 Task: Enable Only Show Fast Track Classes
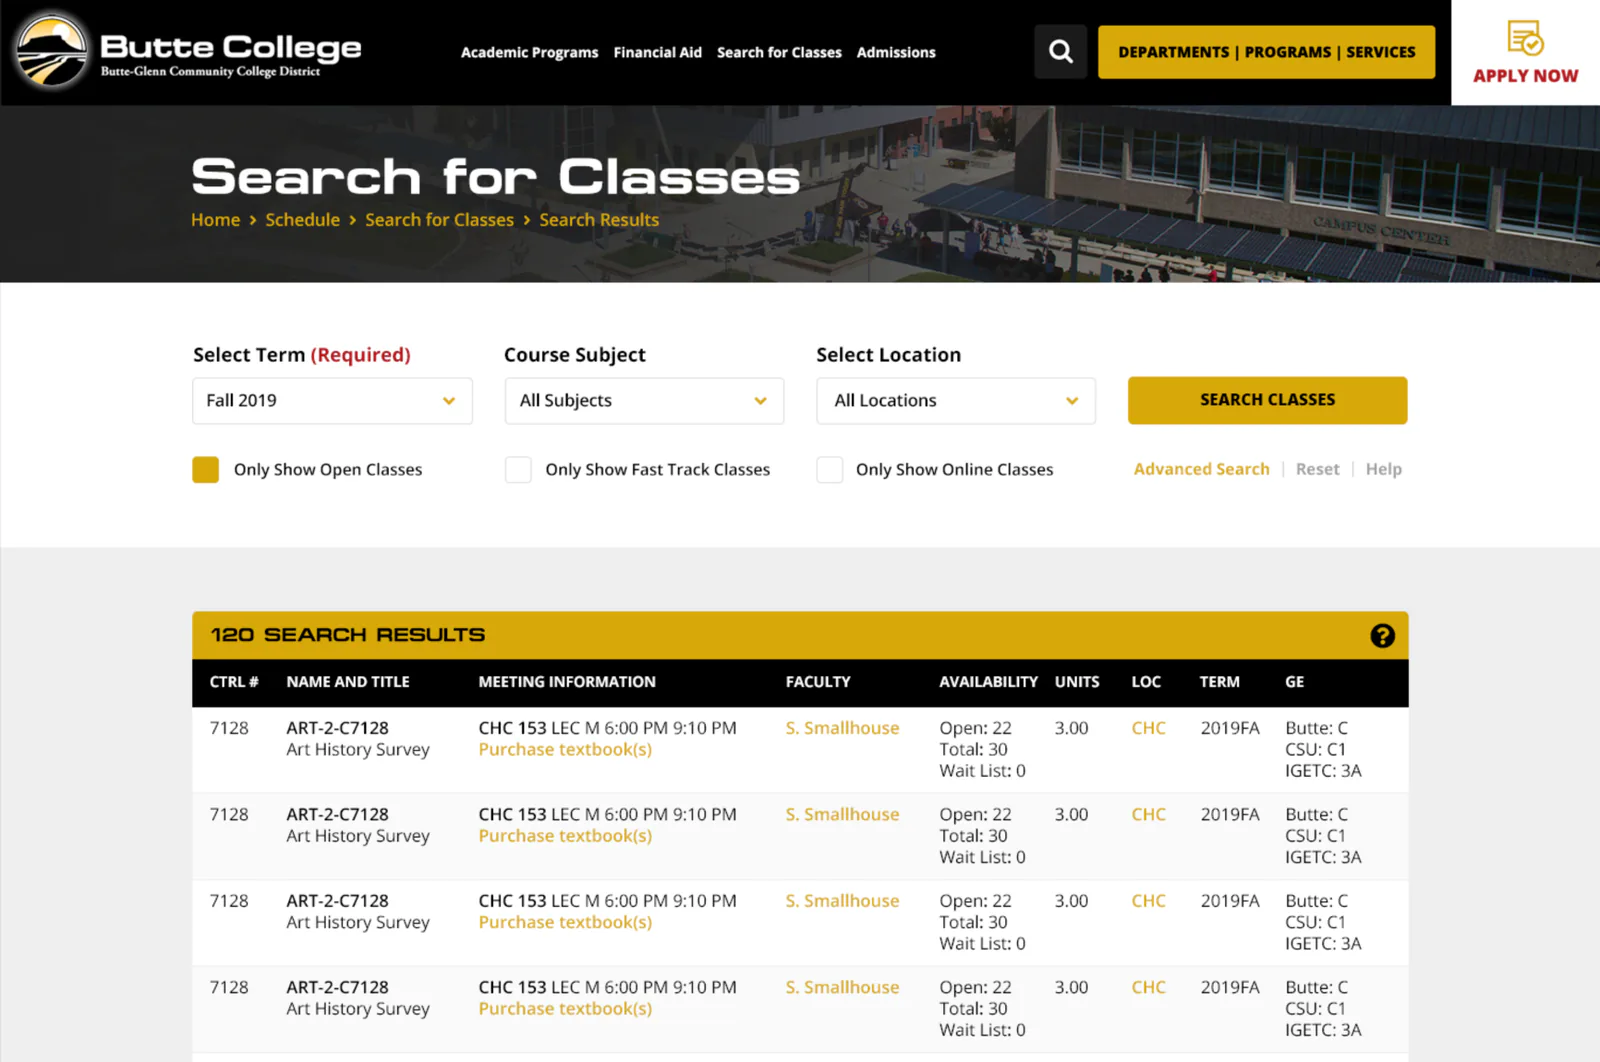coord(518,470)
